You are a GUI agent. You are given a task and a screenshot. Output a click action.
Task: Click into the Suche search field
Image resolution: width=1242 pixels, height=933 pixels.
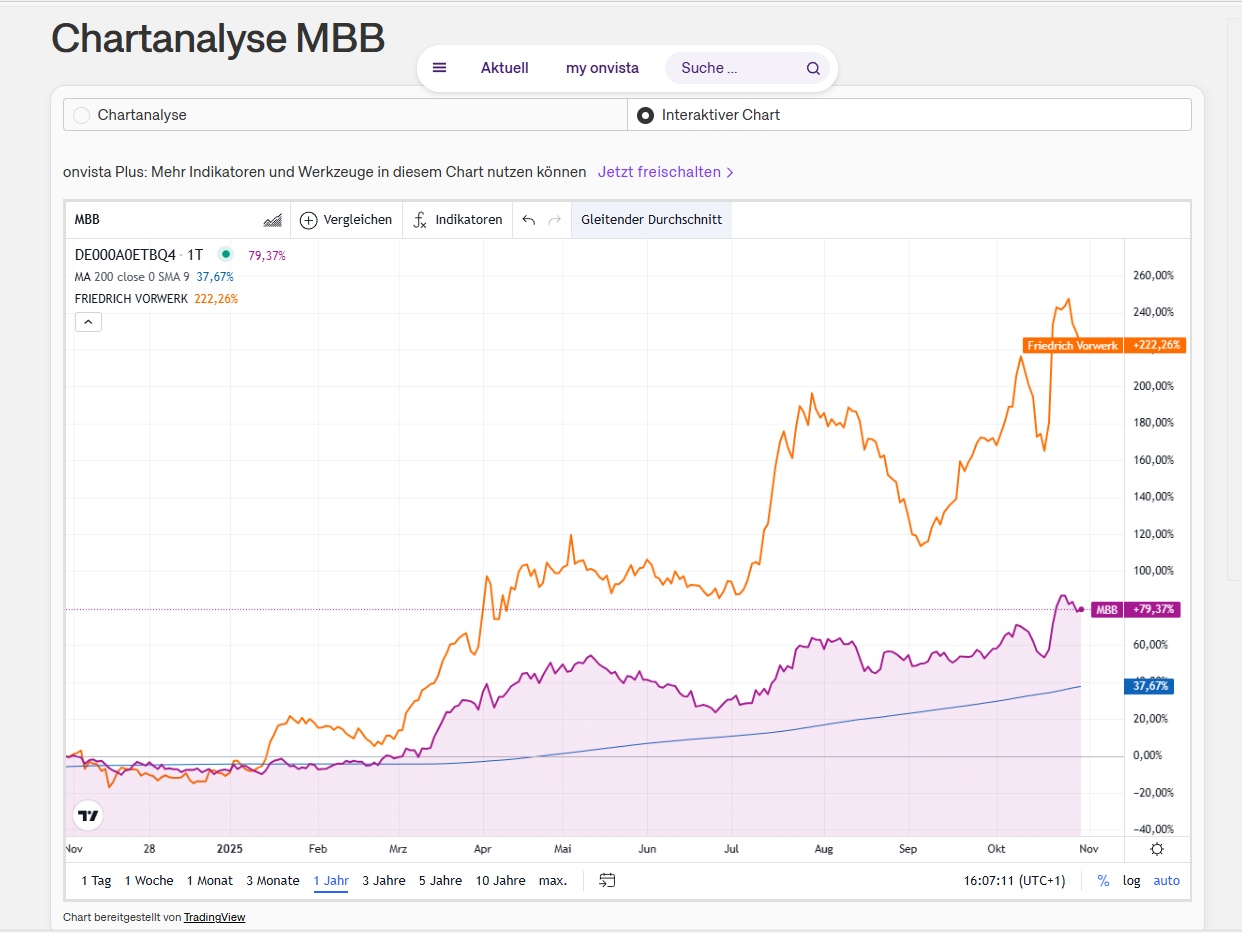[x=735, y=68]
